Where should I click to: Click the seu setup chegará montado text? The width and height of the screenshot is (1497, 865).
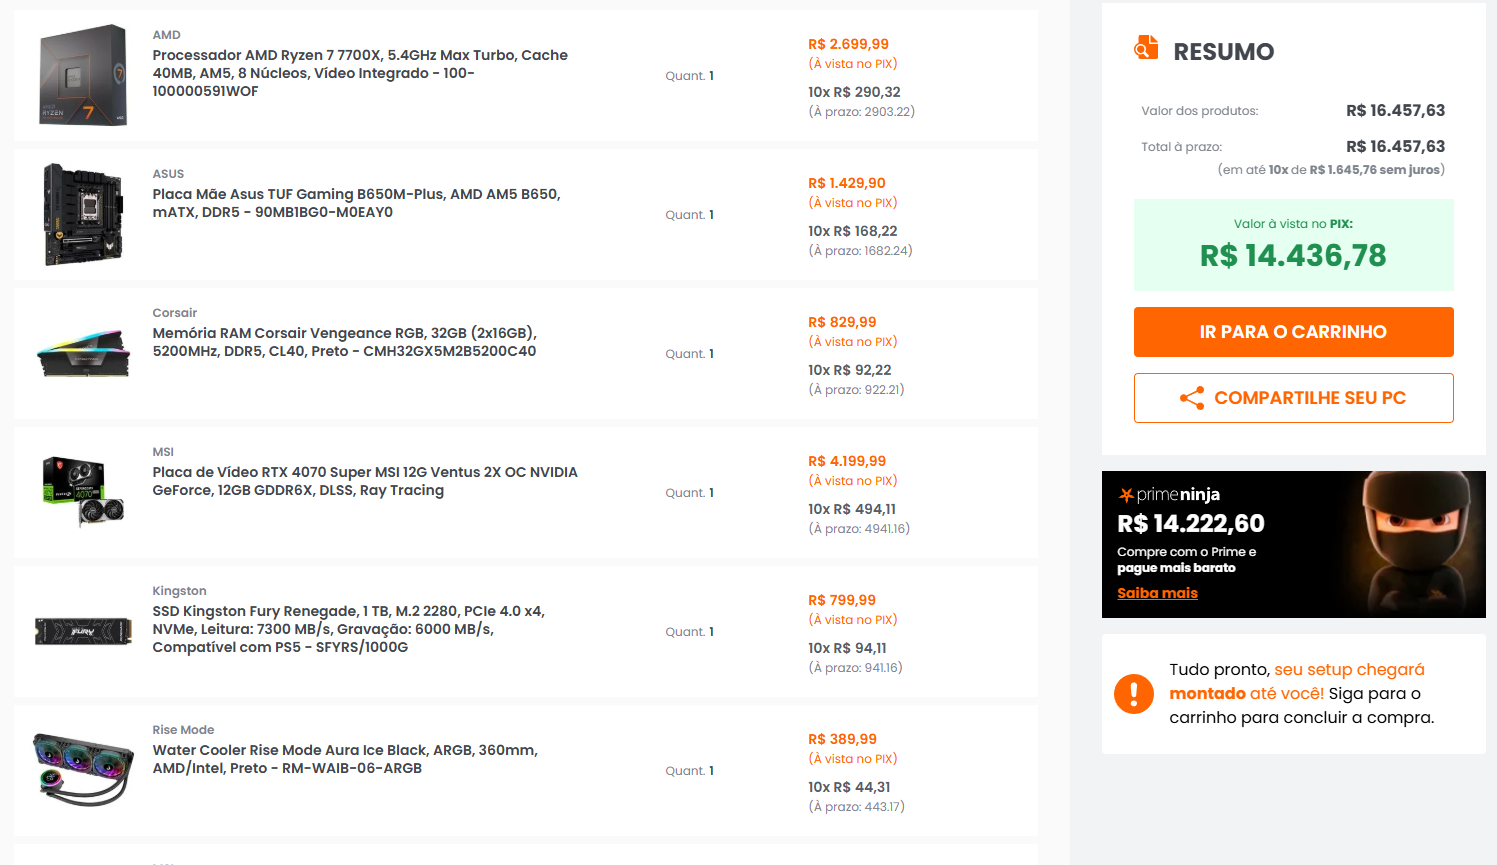click(x=1297, y=682)
